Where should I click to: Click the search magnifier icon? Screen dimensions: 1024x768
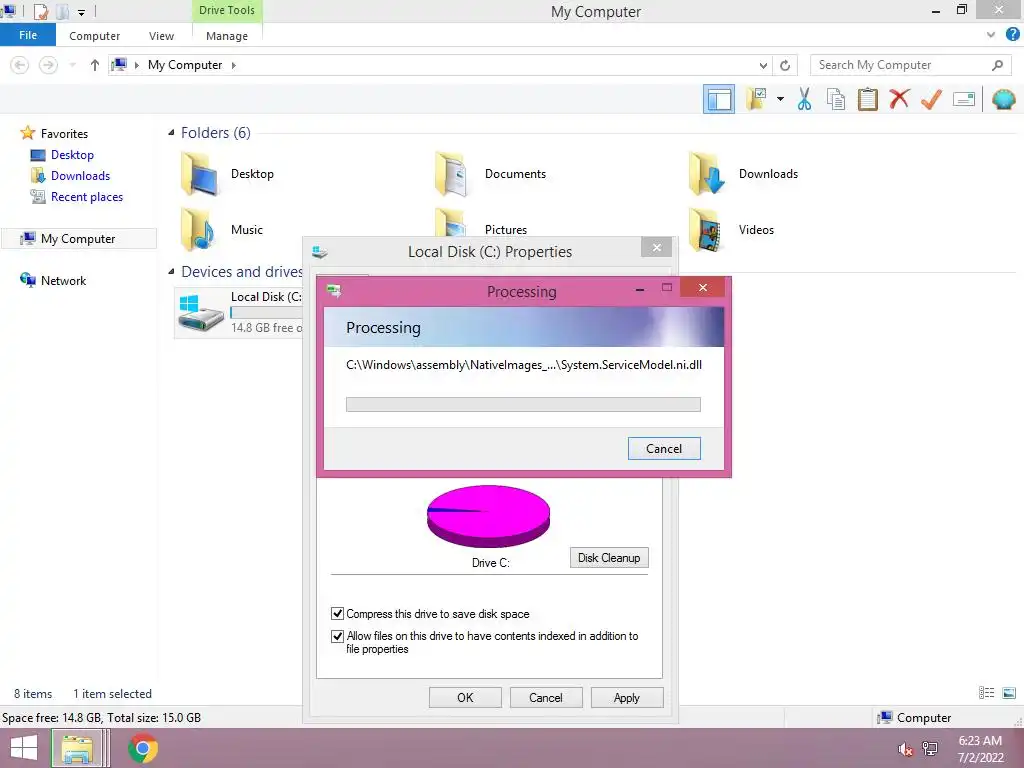click(x=997, y=65)
